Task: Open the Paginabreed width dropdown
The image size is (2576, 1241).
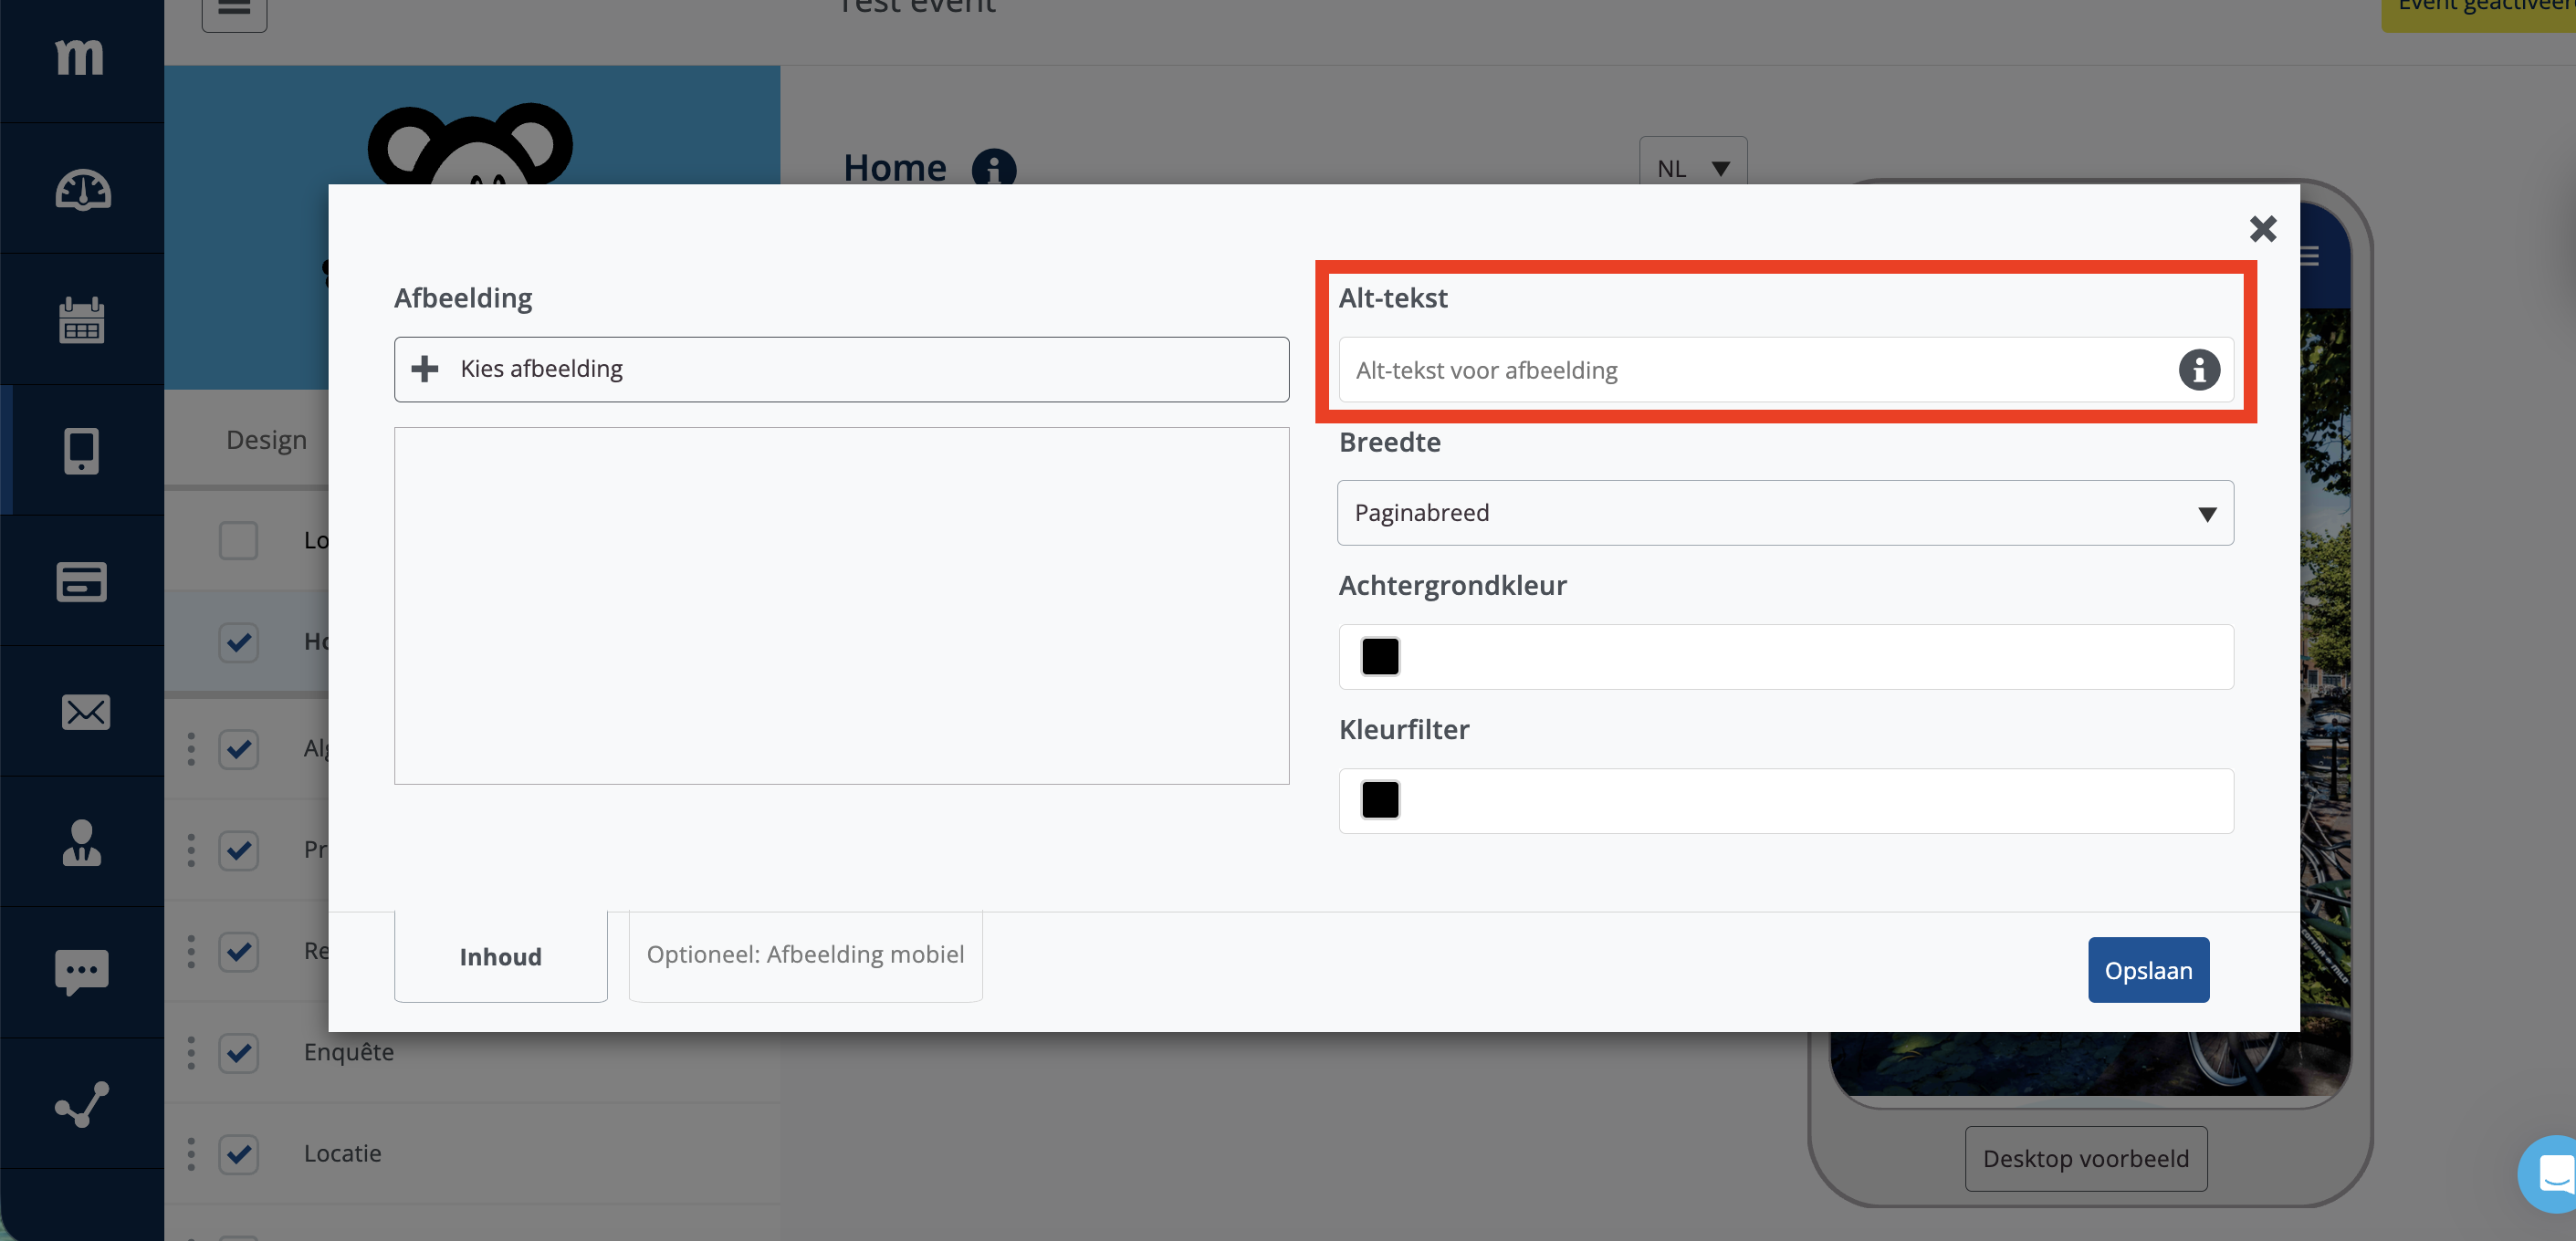Action: click(x=1785, y=513)
